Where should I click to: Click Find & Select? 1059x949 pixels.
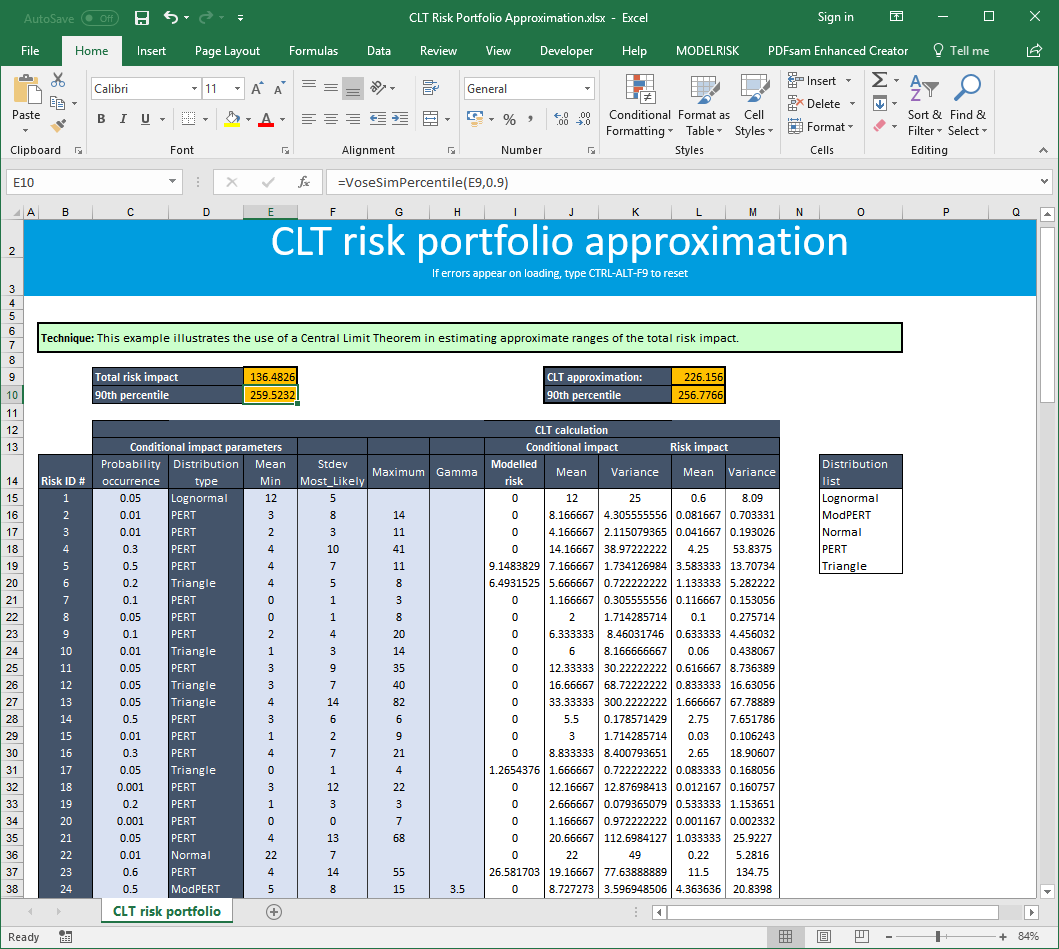pyautogui.click(x=967, y=105)
